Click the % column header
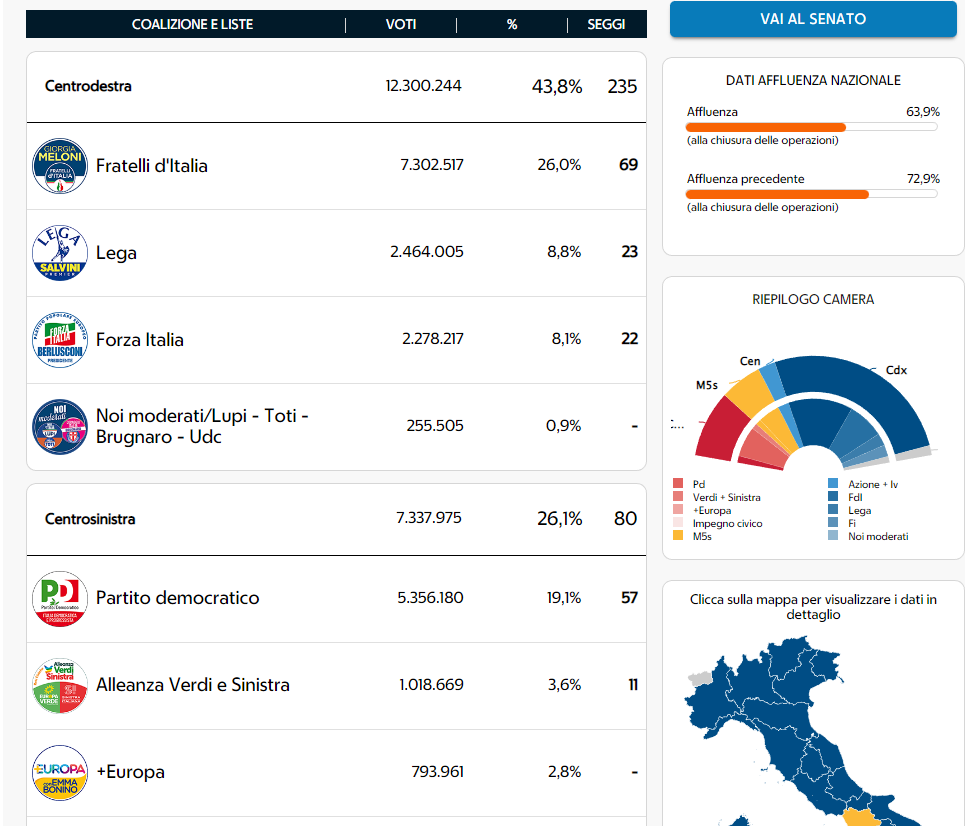965x826 pixels. [x=512, y=25]
